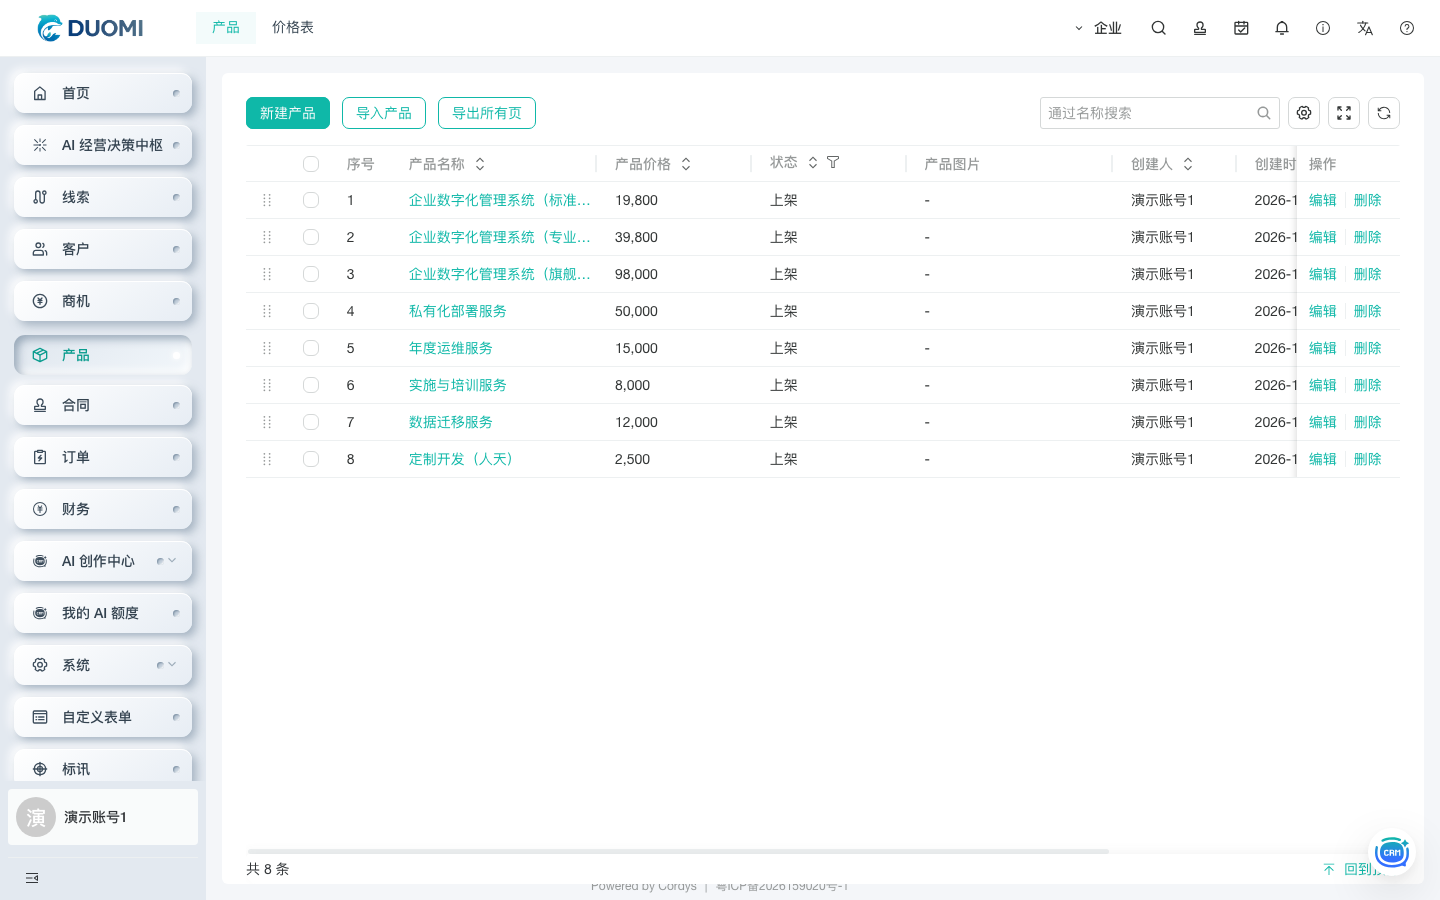
Task: Select all rows via header checkbox
Action: [311, 164]
